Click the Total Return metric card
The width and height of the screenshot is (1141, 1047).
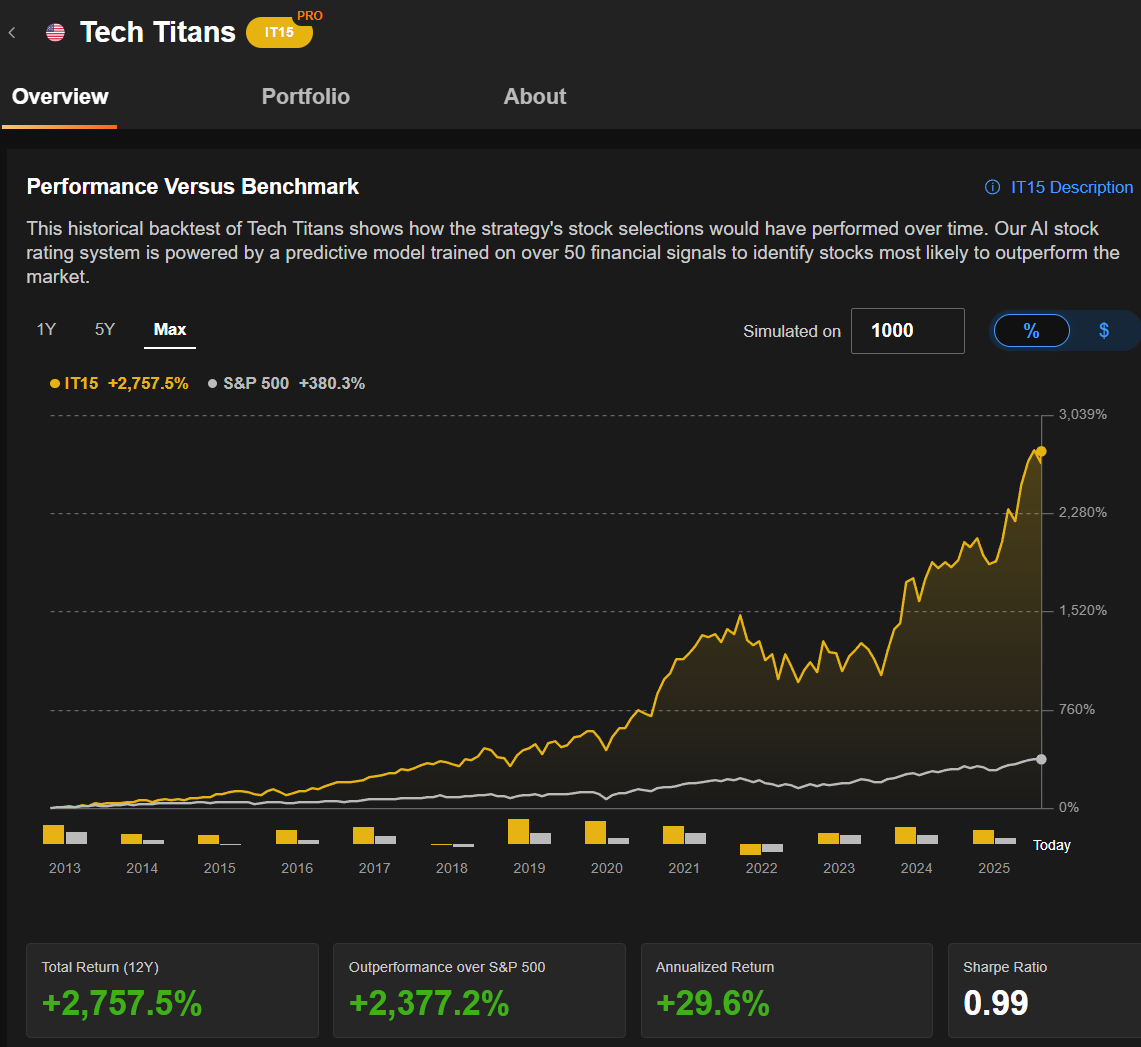(172, 990)
